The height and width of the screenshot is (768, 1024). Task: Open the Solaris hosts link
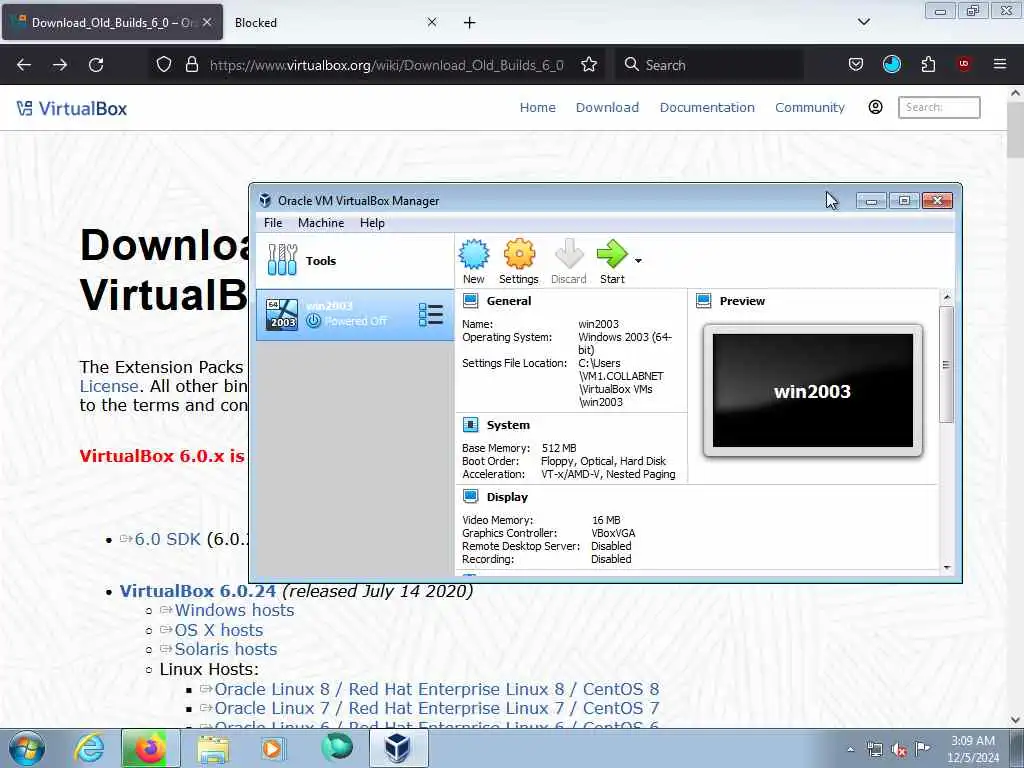tap(226, 649)
